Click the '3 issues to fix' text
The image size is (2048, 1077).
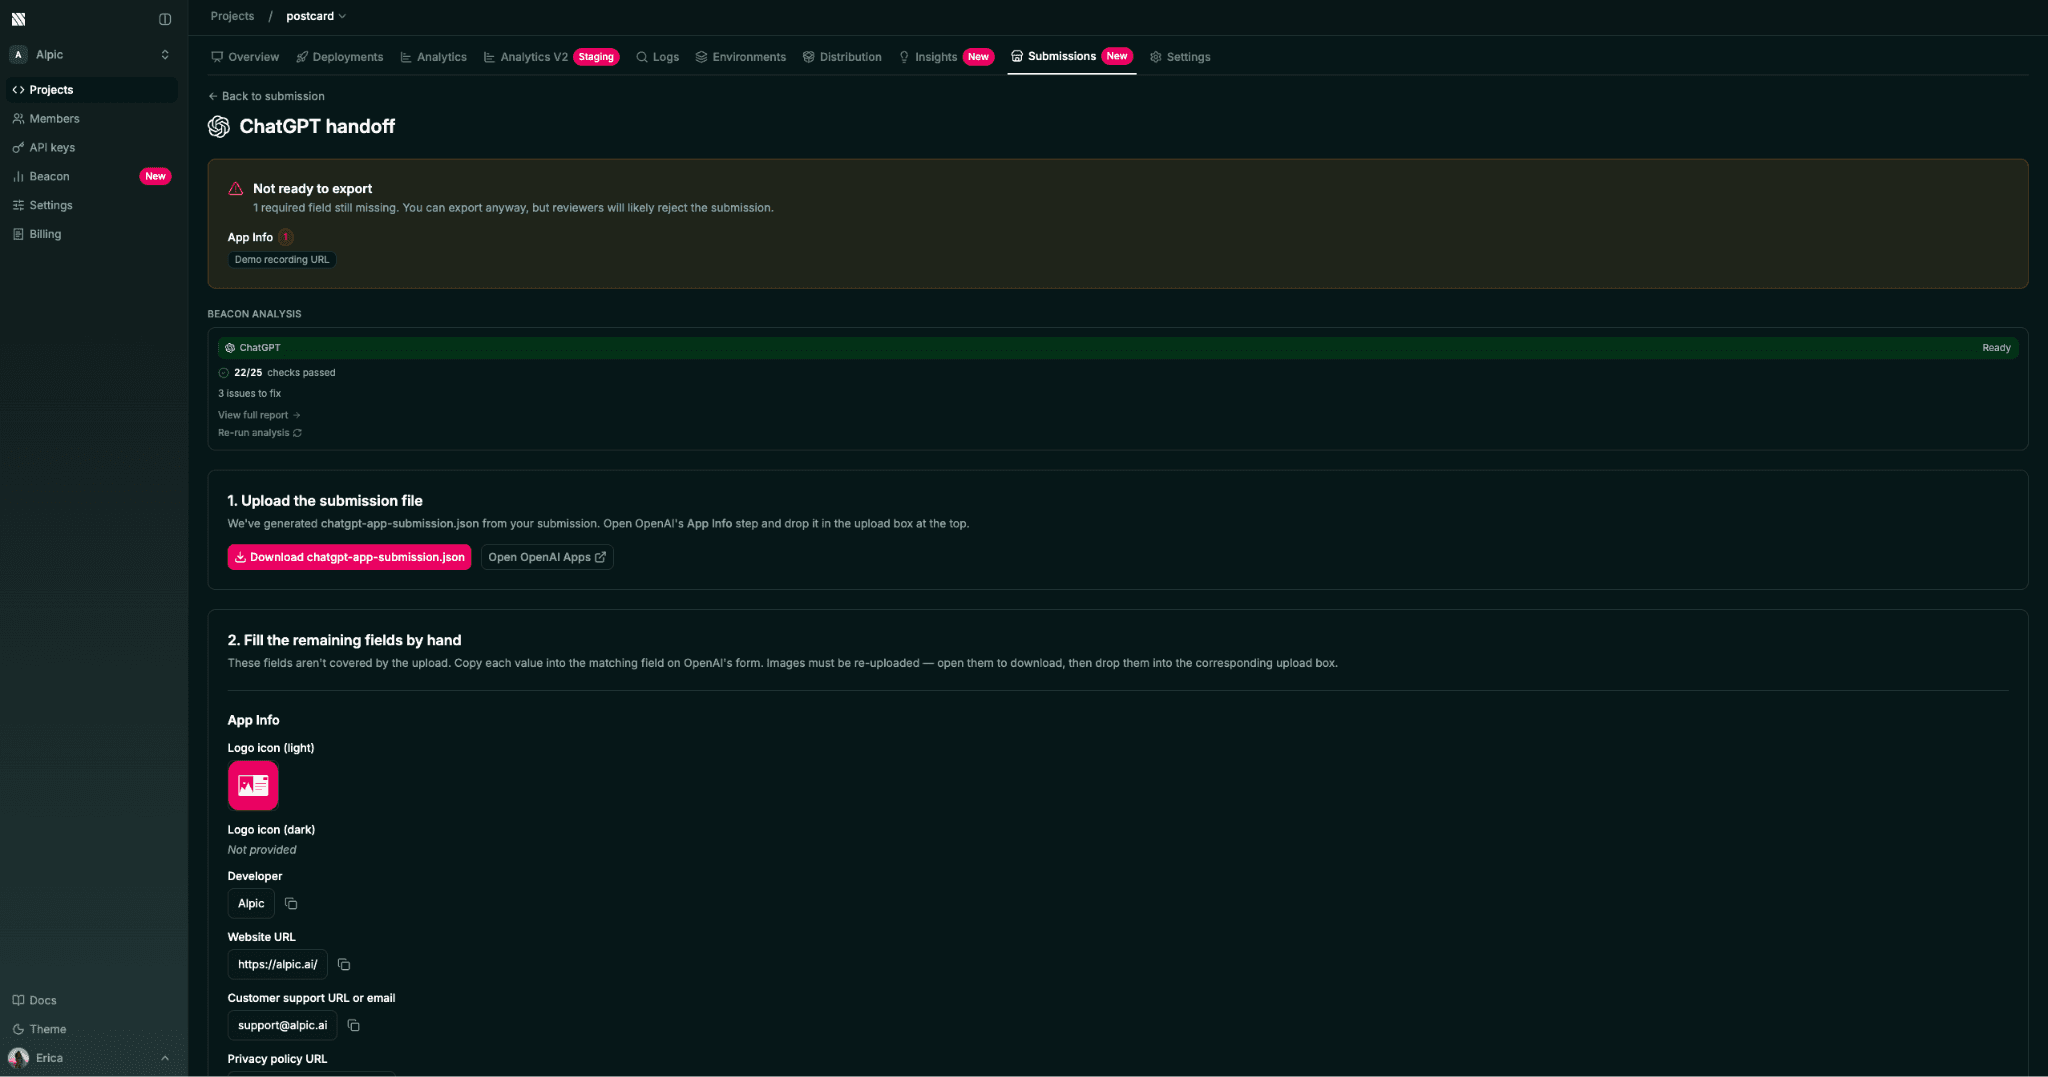click(250, 394)
